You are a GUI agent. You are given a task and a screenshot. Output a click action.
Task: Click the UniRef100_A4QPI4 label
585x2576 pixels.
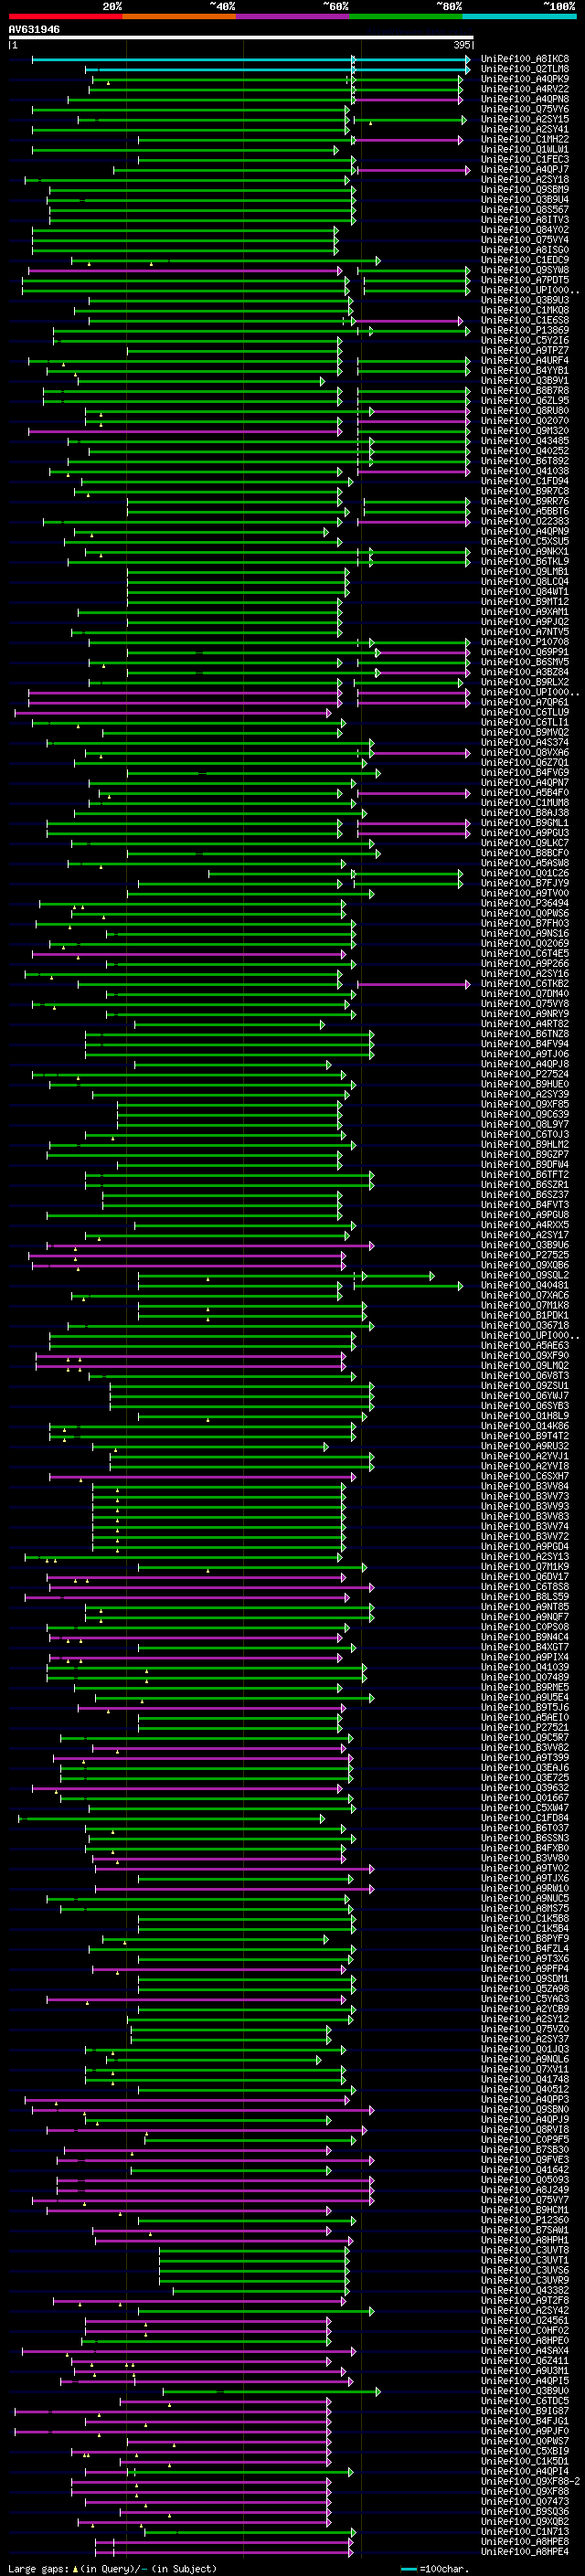[x=525, y=2471]
